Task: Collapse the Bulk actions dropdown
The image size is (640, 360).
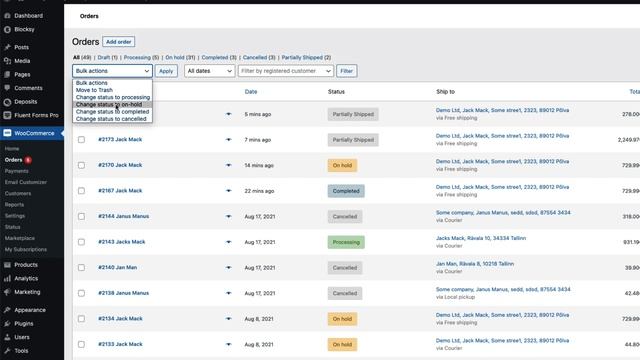Action: [112, 71]
